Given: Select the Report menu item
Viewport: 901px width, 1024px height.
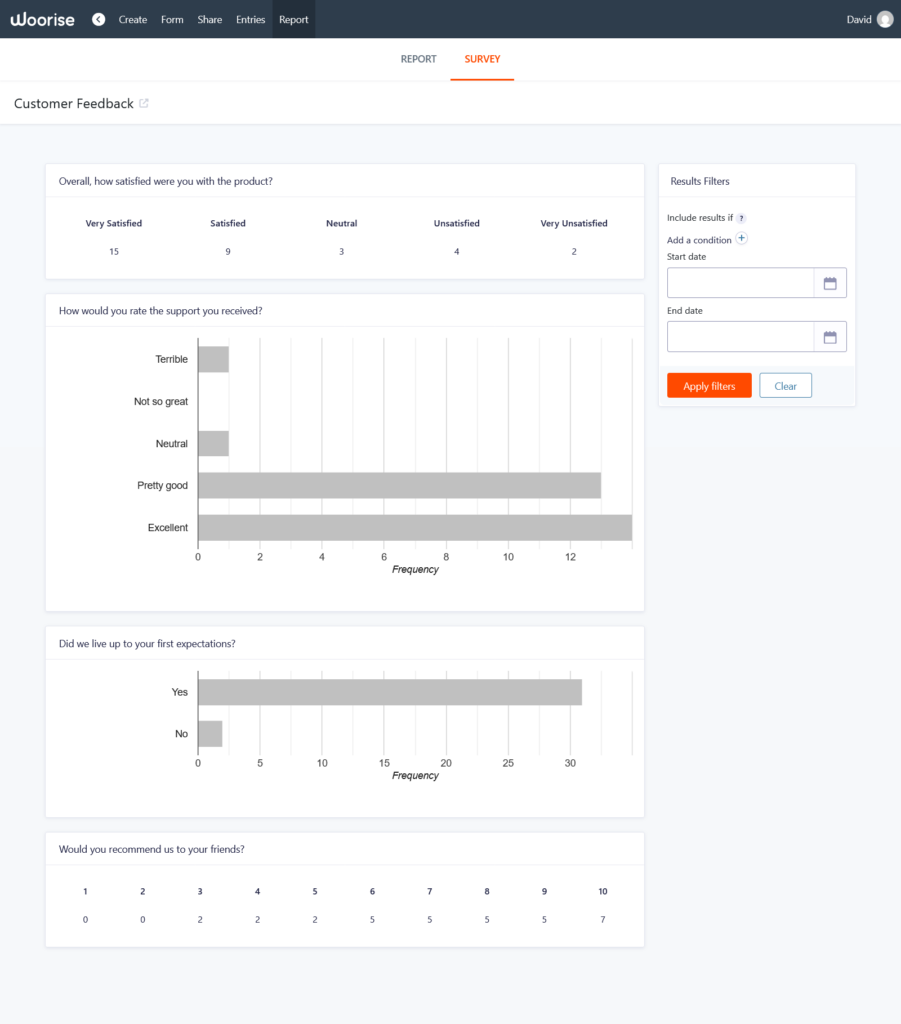Looking at the screenshot, I should (x=293, y=18).
